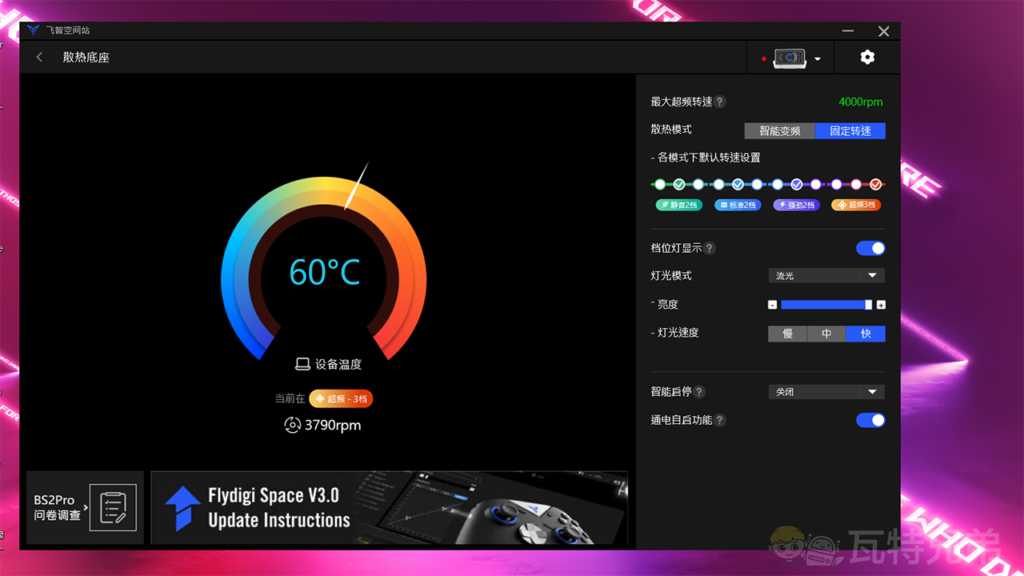Click the 超频 - 3档 current mode badge

pos(341,398)
